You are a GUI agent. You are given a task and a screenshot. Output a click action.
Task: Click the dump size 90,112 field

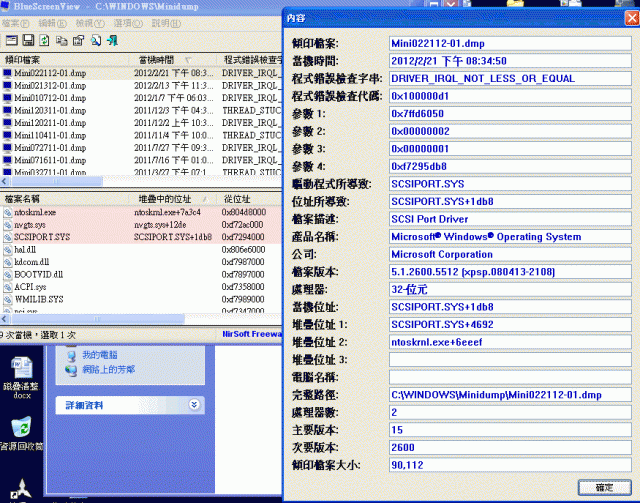510,465
